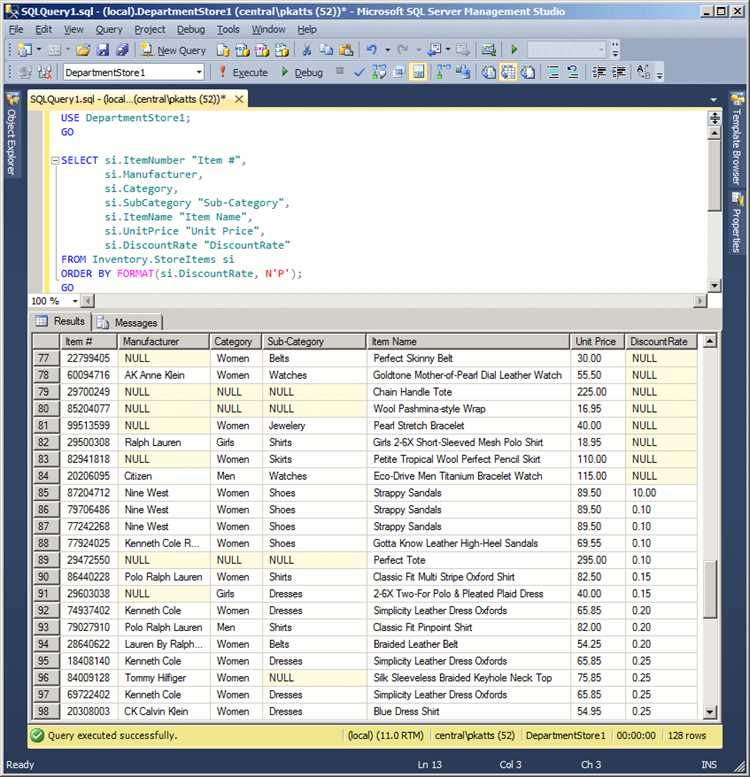Click the Change Connection icon
Screen dimensions: 750x777
click(45, 72)
